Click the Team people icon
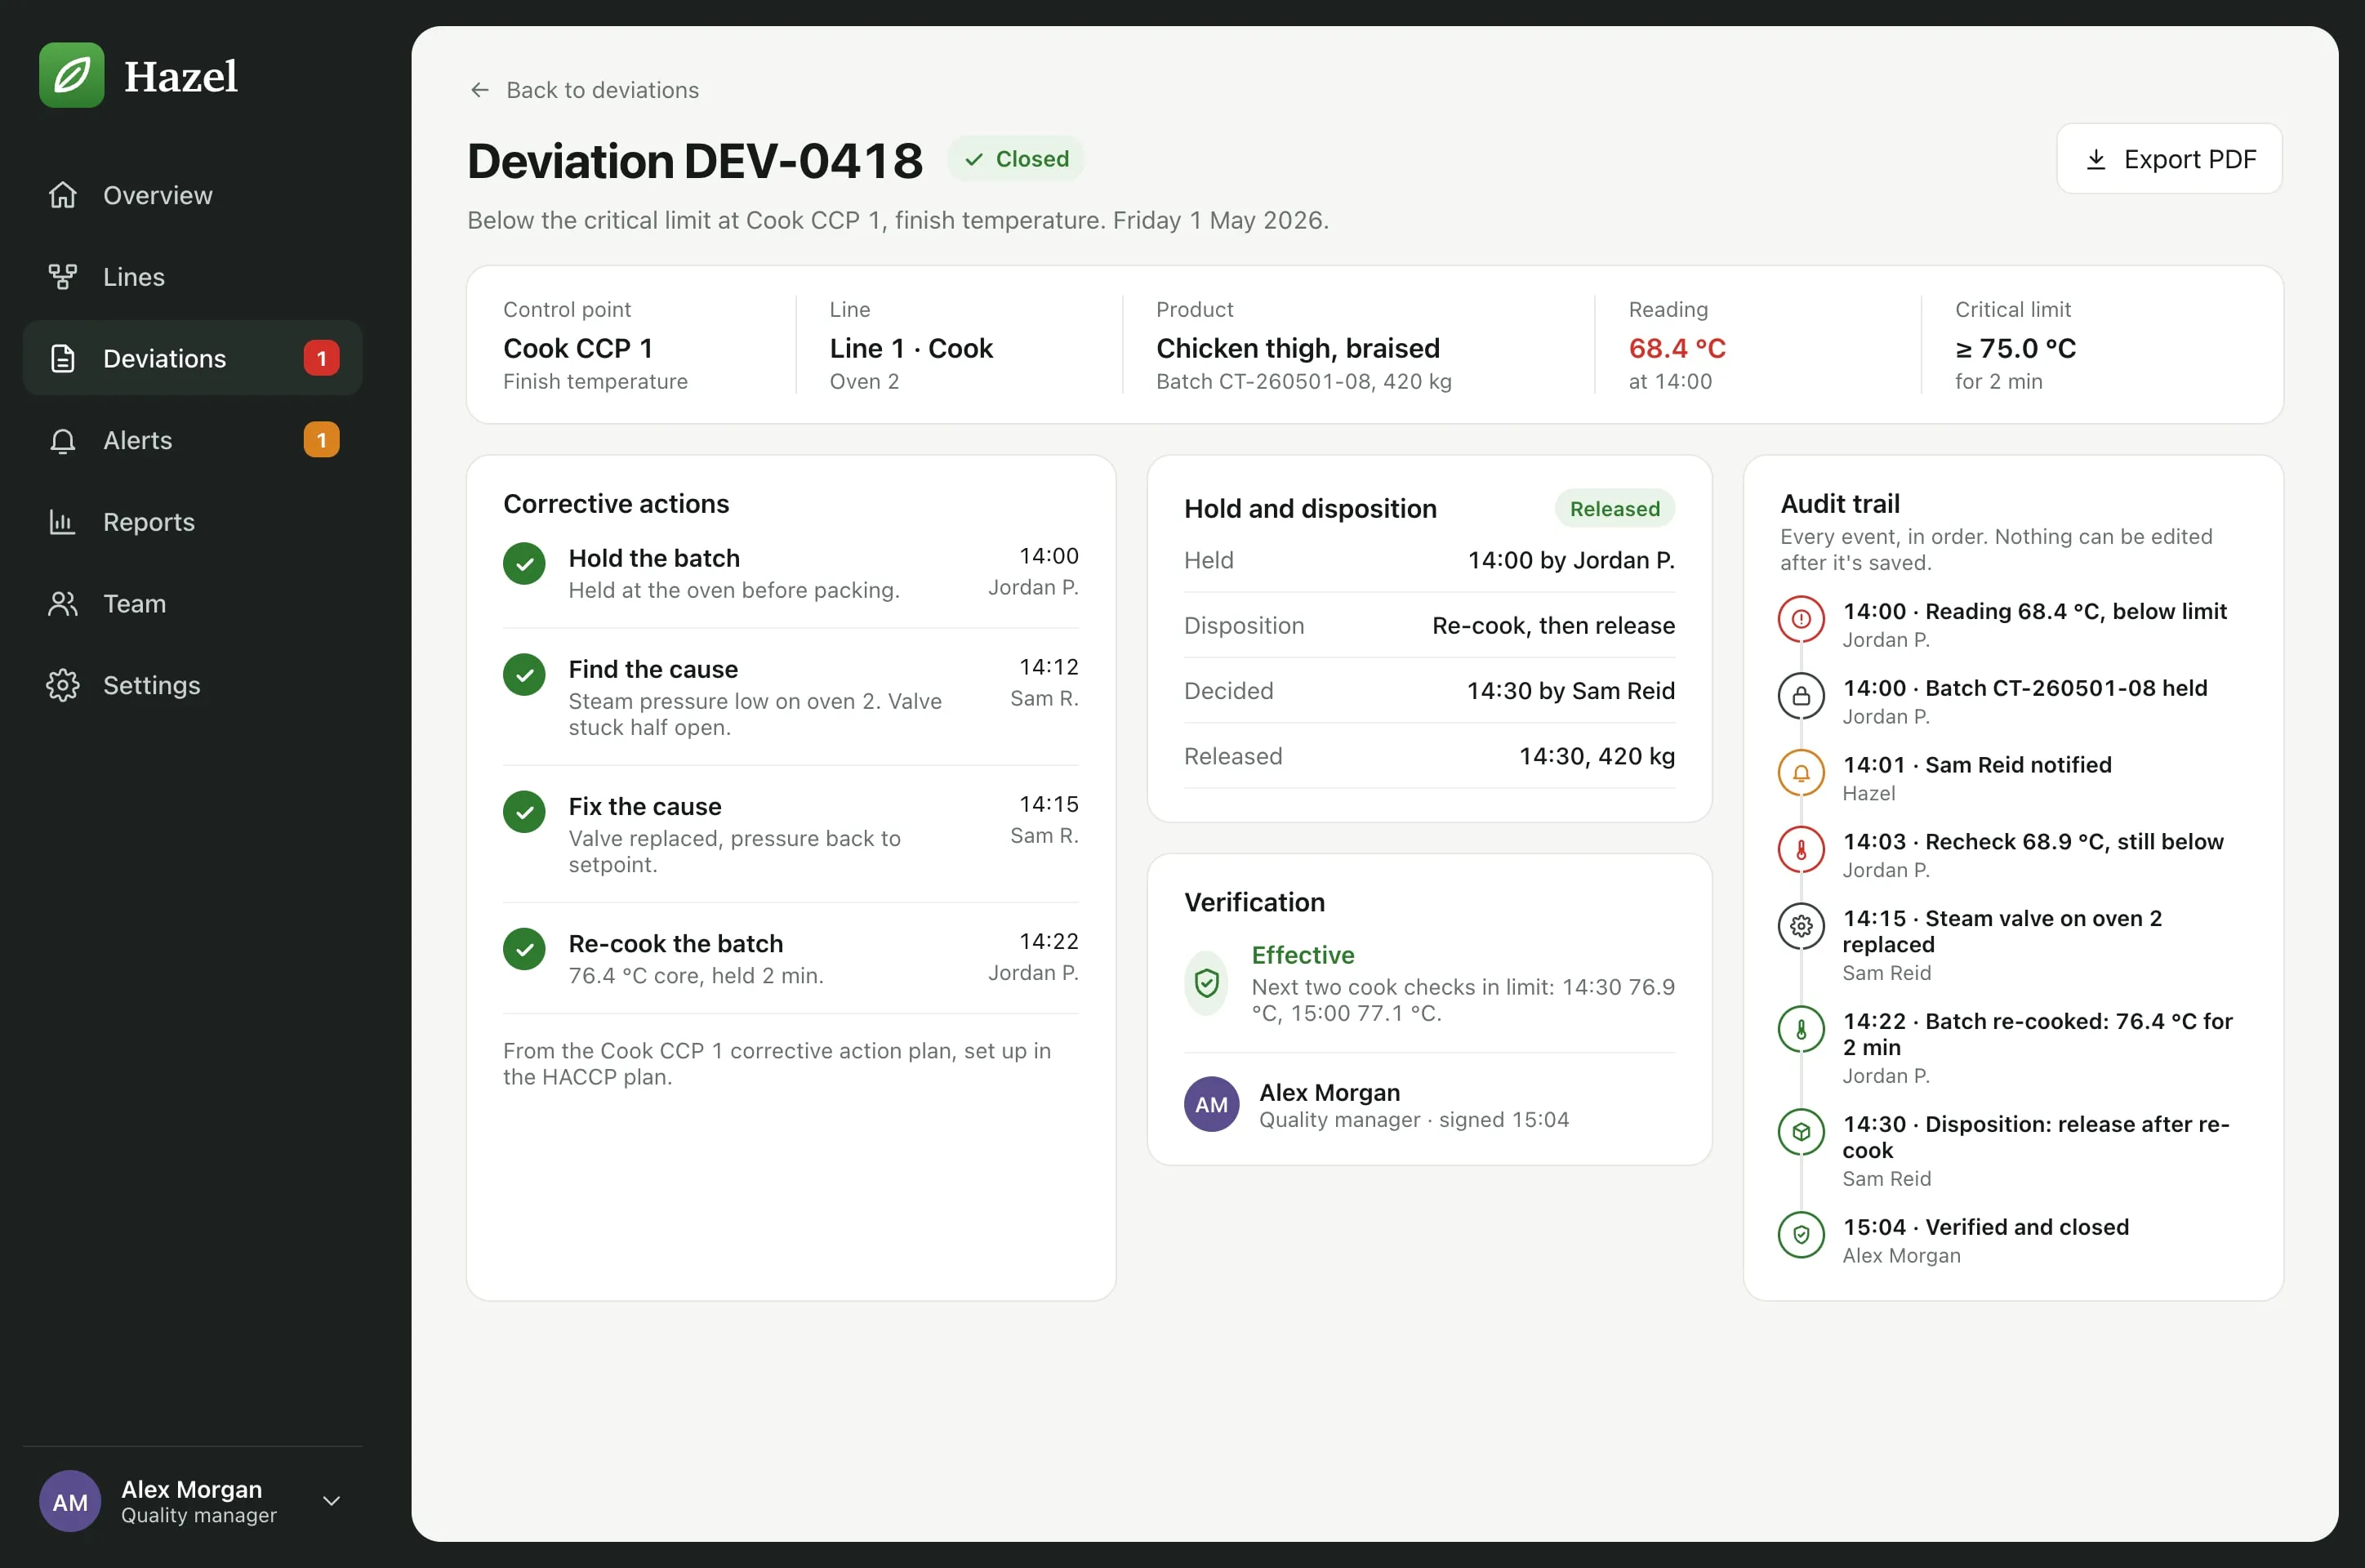Image resolution: width=2365 pixels, height=1568 pixels. point(63,604)
